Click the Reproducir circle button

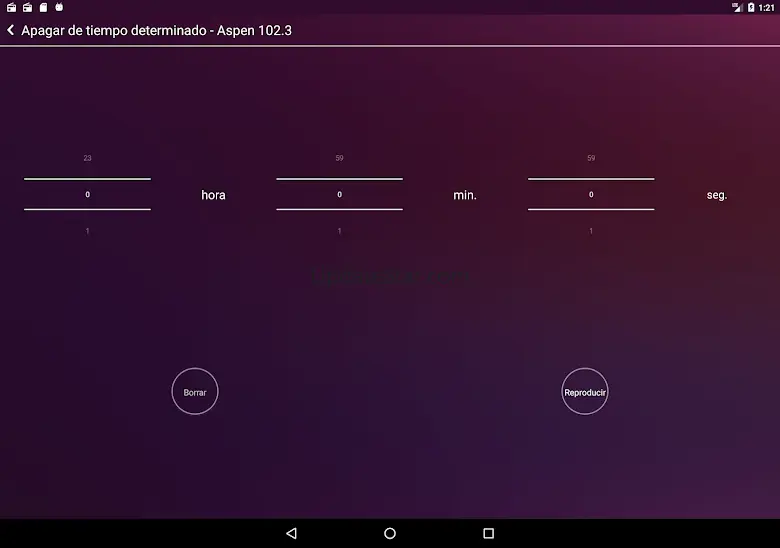[585, 391]
